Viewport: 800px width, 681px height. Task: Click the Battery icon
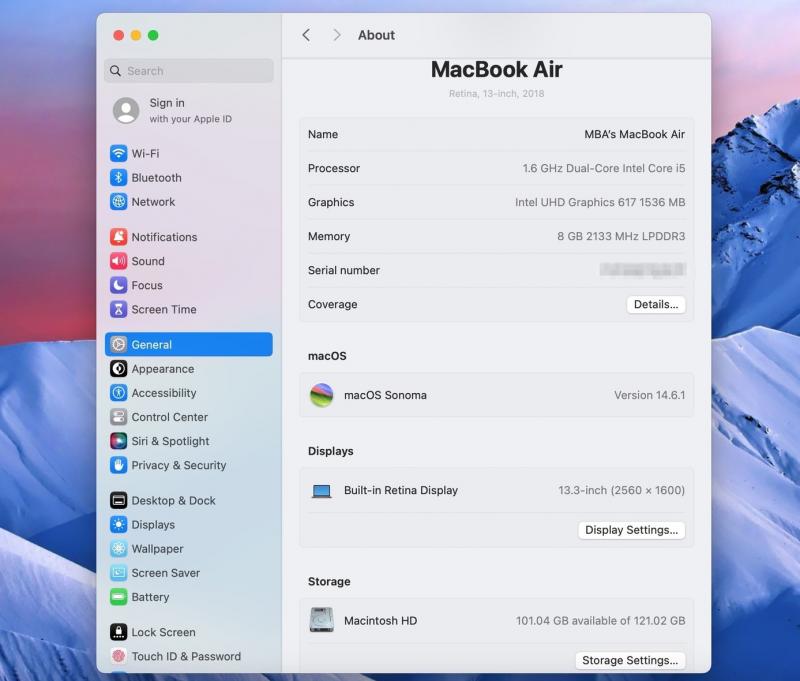tap(118, 597)
